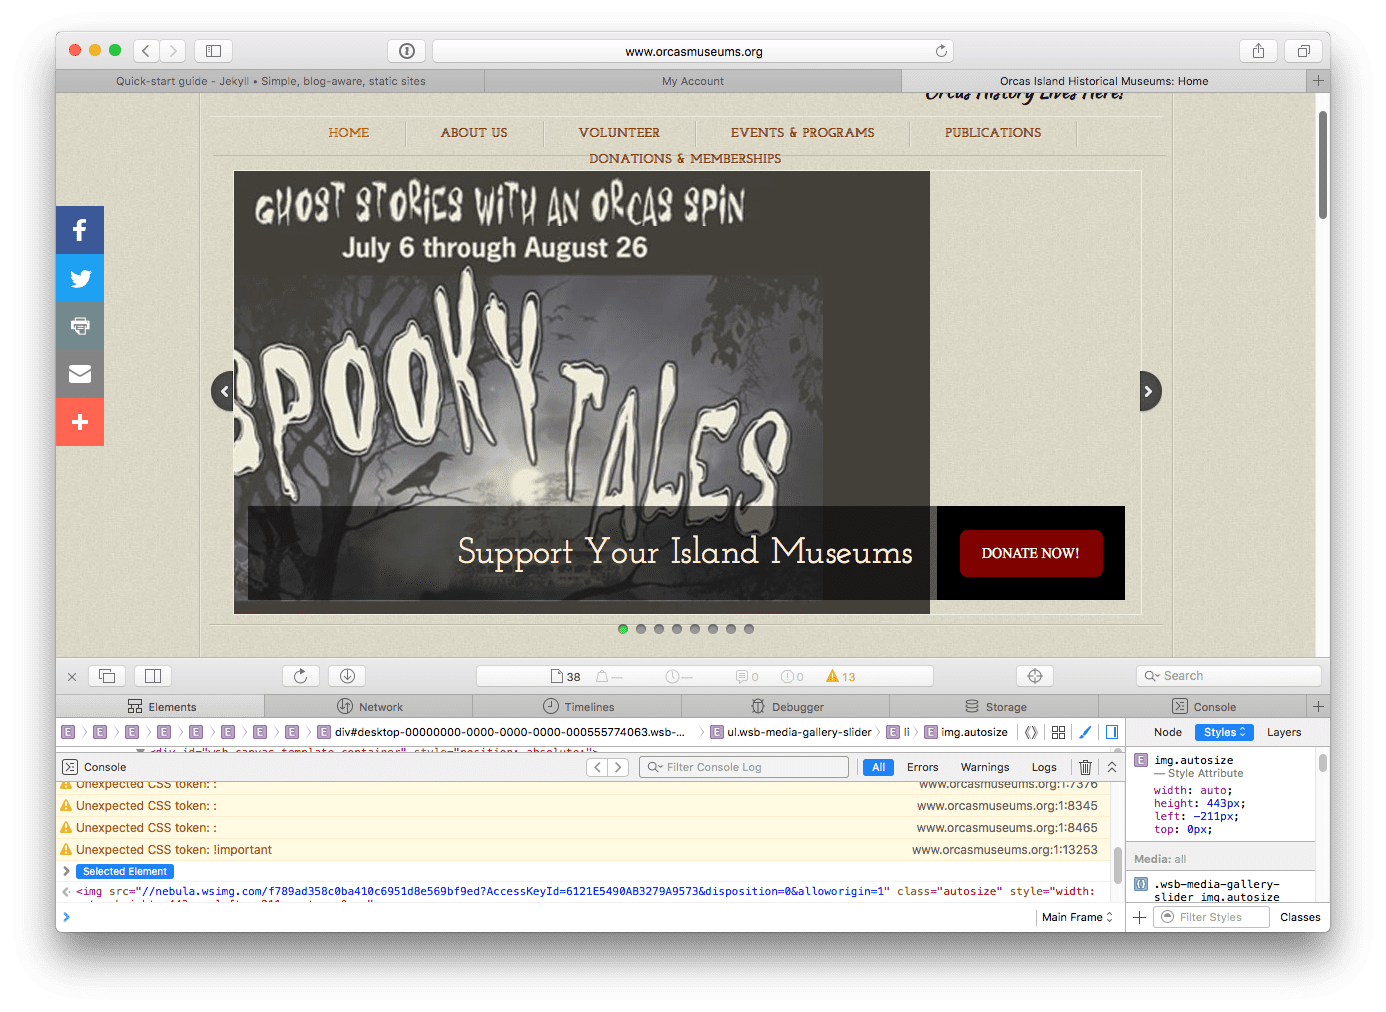Open the Elements inspector tab
The width and height of the screenshot is (1386, 1012).
click(x=161, y=706)
